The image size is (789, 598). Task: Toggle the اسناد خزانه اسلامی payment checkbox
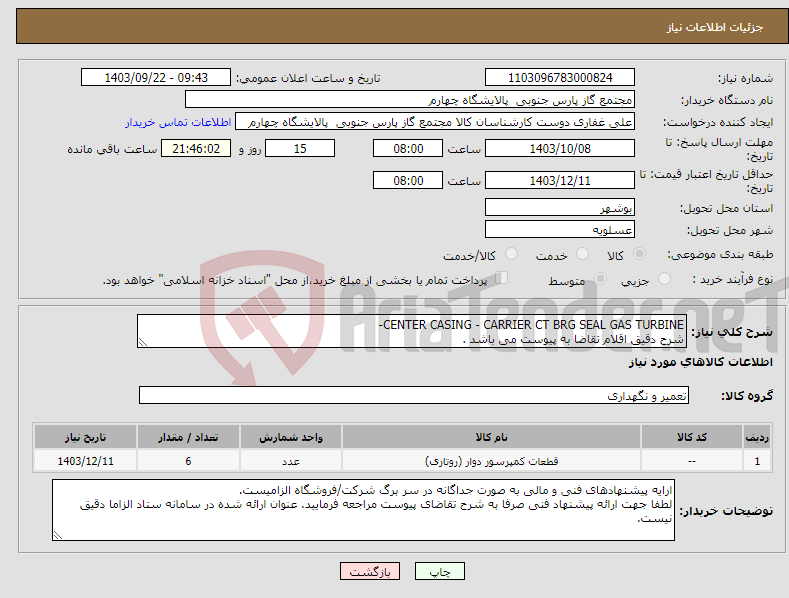coord(502,278)
